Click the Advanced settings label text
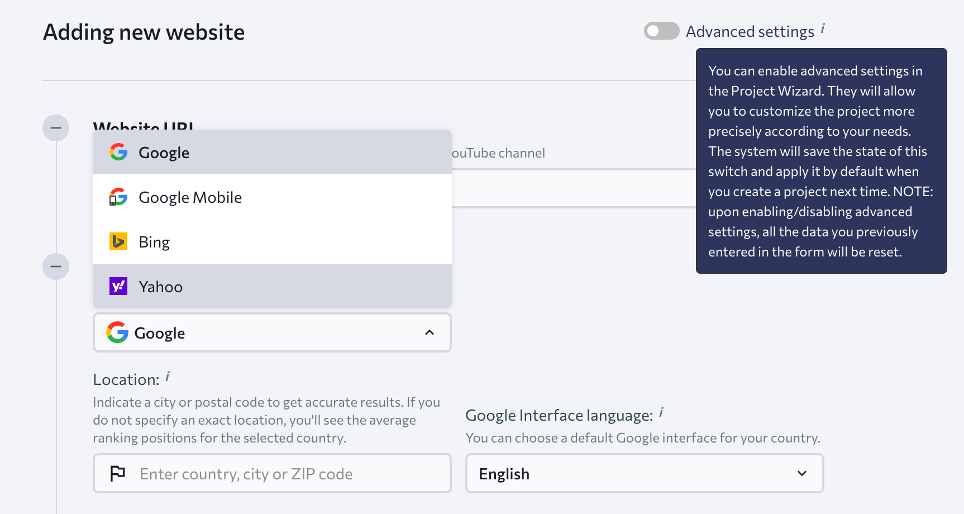Viewport: 964px width, 514px height. (x=749, y=32)
